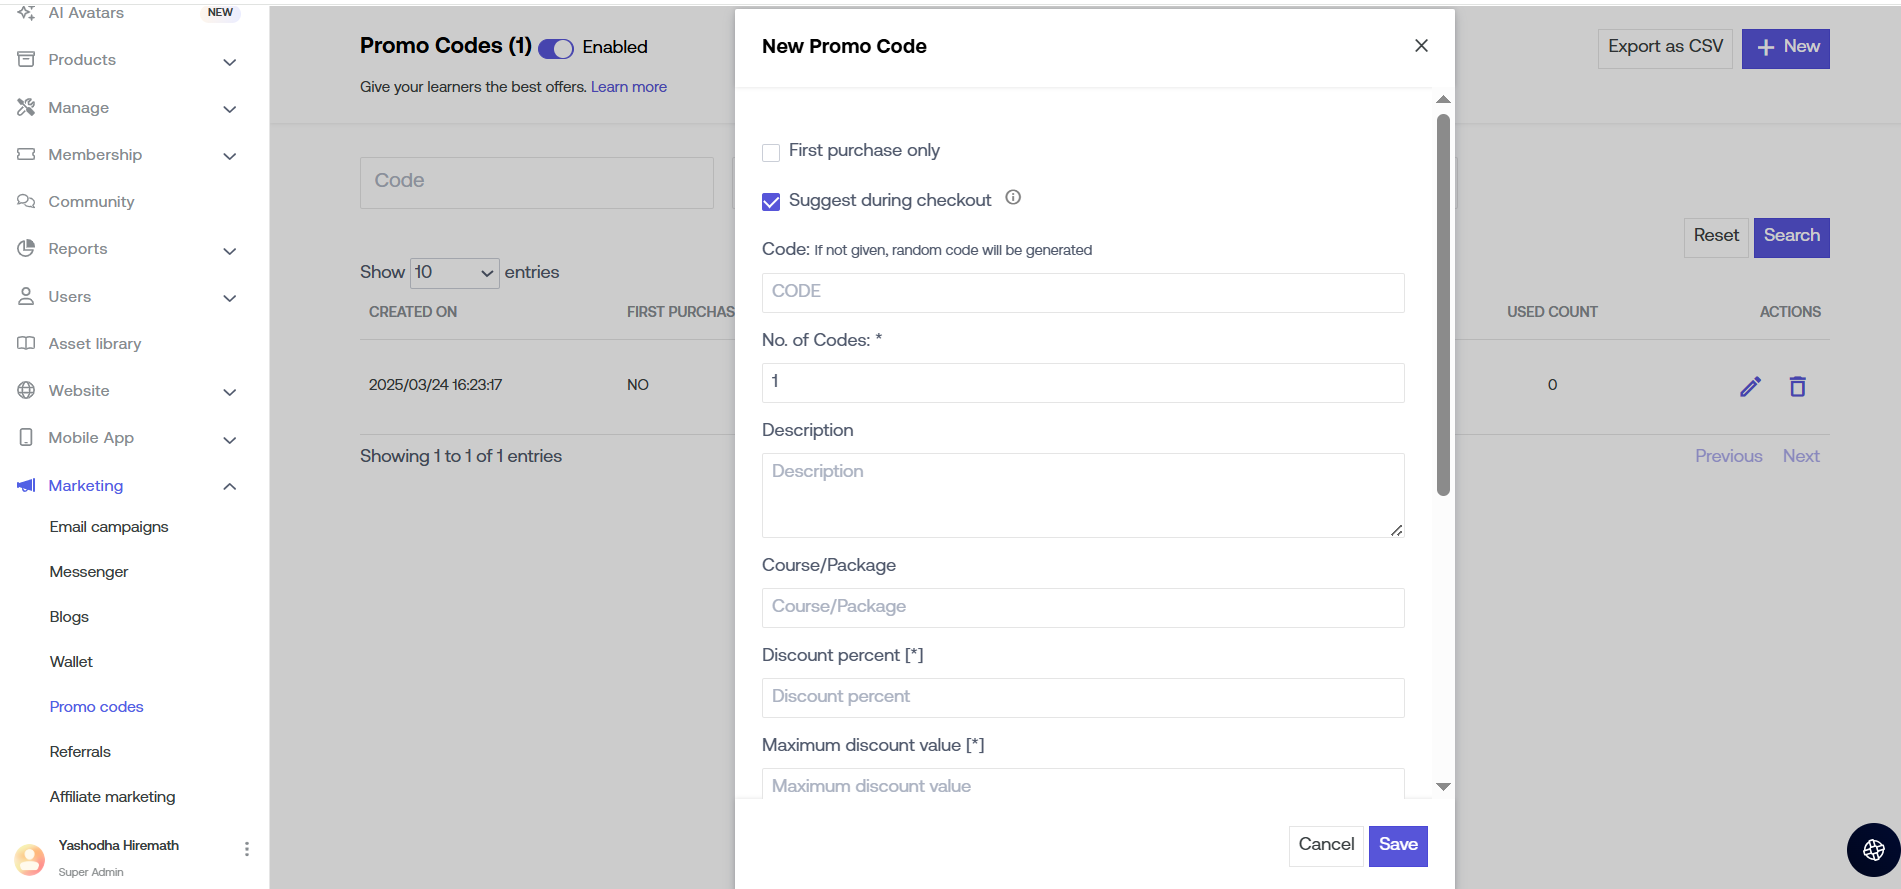Click the Community icon in the sidebar
Image resolution: width=1901 pixels, height=889 pixels.
pos(26,202)
